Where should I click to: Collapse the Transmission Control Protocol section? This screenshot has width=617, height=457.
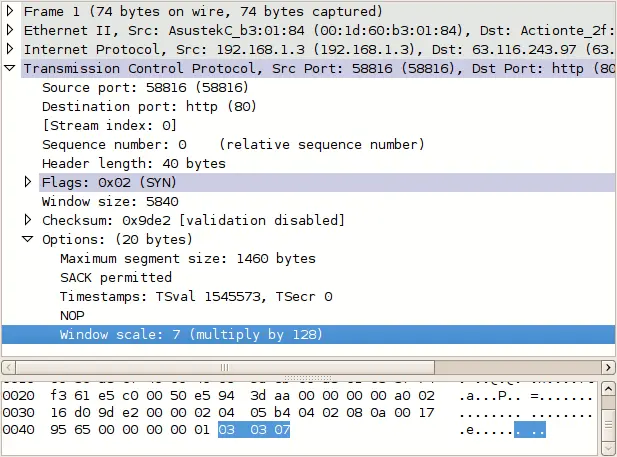9,68
